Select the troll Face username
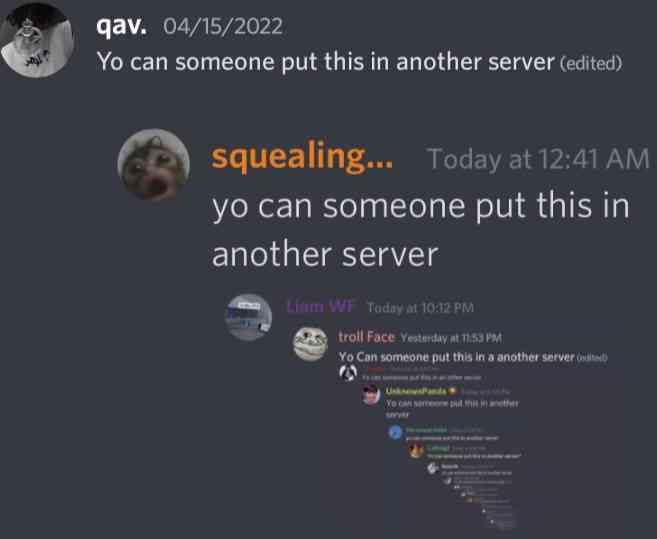Image resolution: width=657 pixels, height=539 pixels. pos(366,337)
